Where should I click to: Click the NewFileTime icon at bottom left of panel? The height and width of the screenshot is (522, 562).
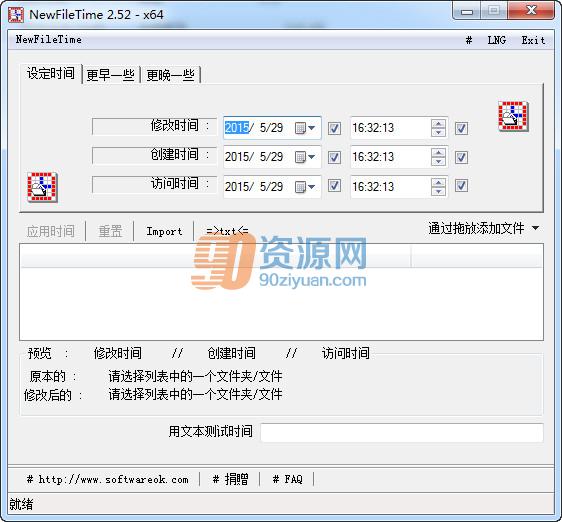[x=42, y=187]
